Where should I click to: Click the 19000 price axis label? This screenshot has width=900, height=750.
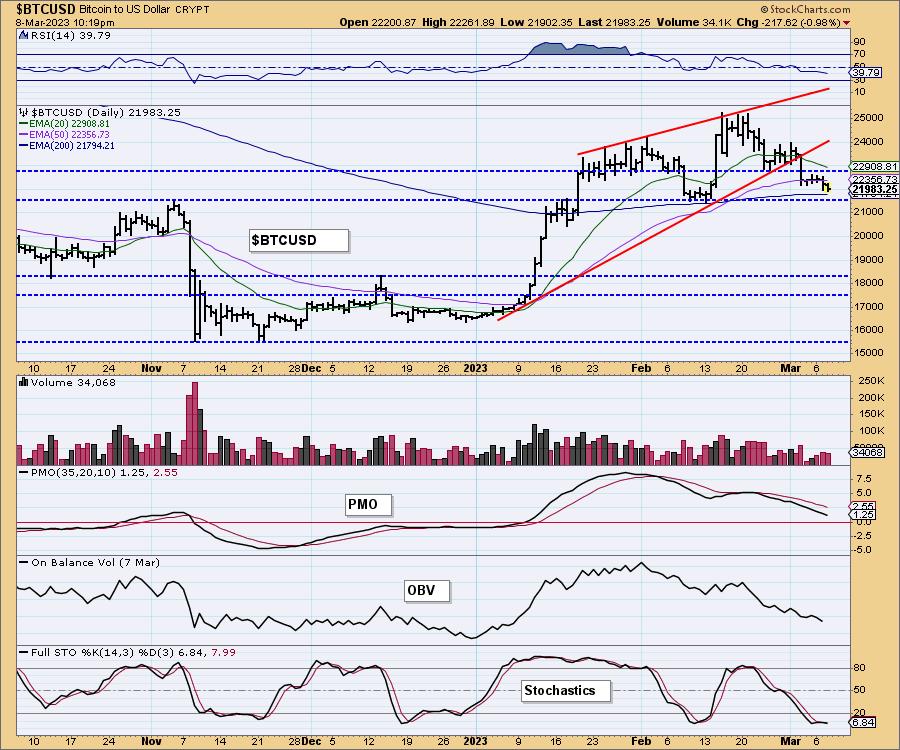pyautogui.click(x=868, y=259)
